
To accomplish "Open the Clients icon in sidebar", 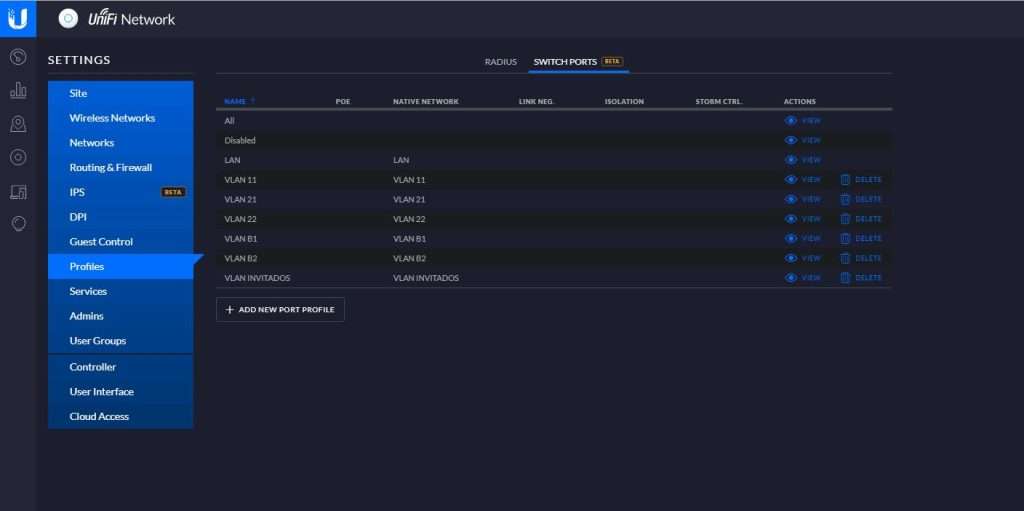I will coord(18,191).
